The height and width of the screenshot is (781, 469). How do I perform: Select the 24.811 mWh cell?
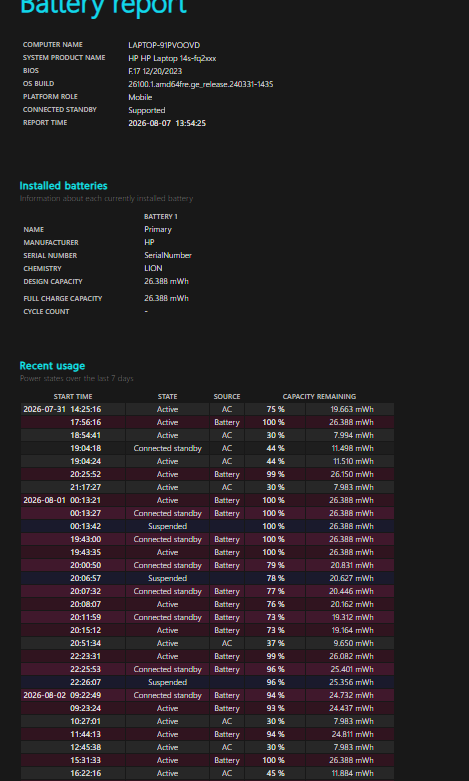(352, 734)
